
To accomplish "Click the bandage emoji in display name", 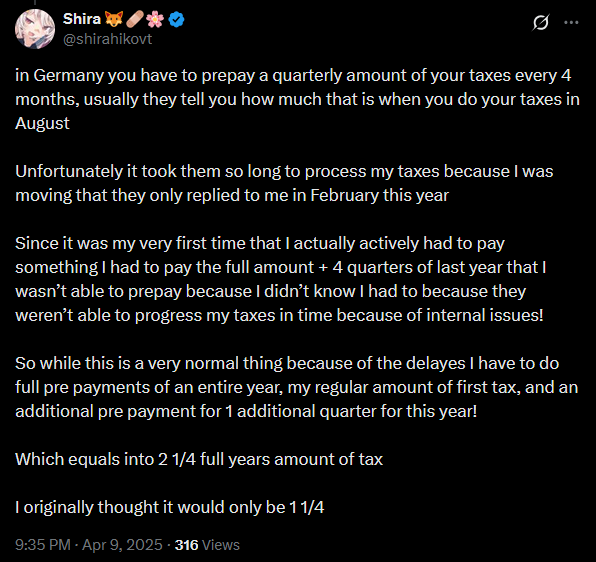I will 135,19.
